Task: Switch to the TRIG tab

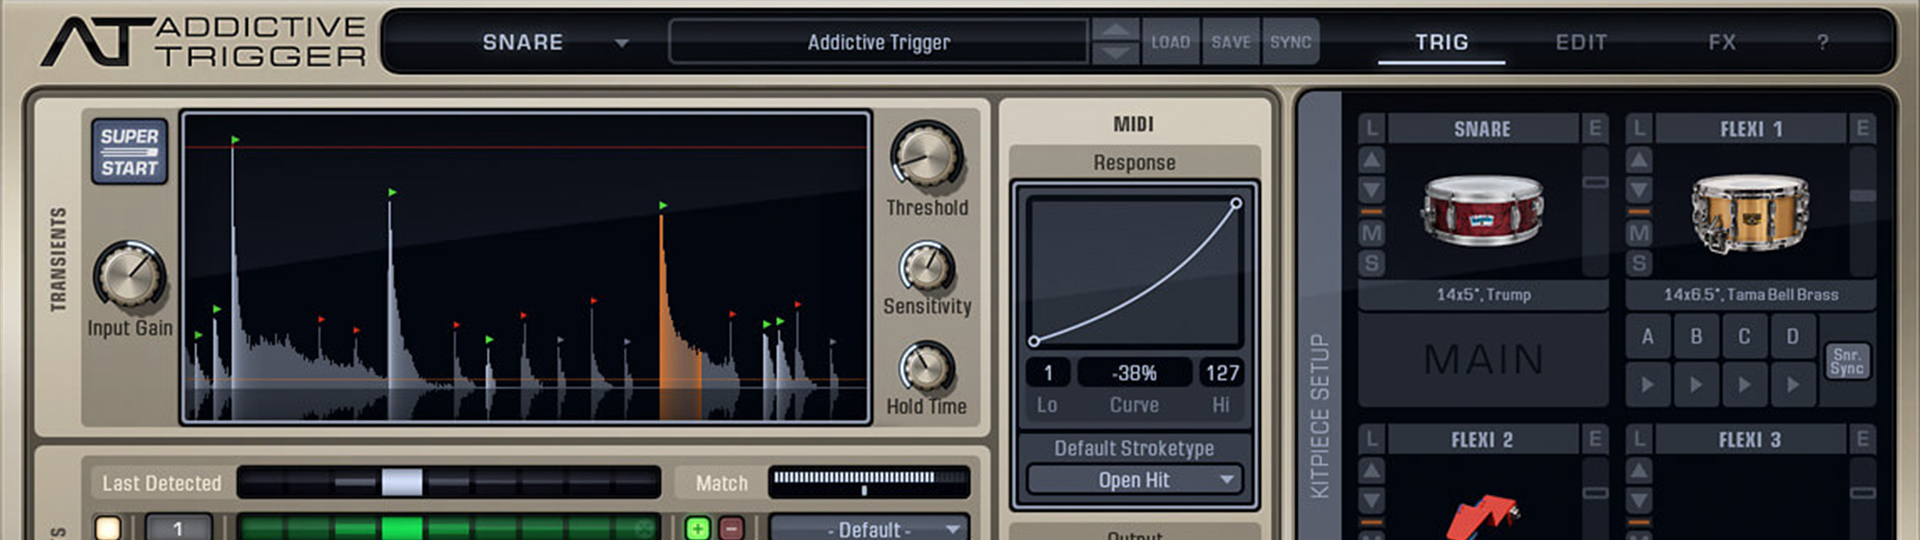Action: (x=1441, y=42)
